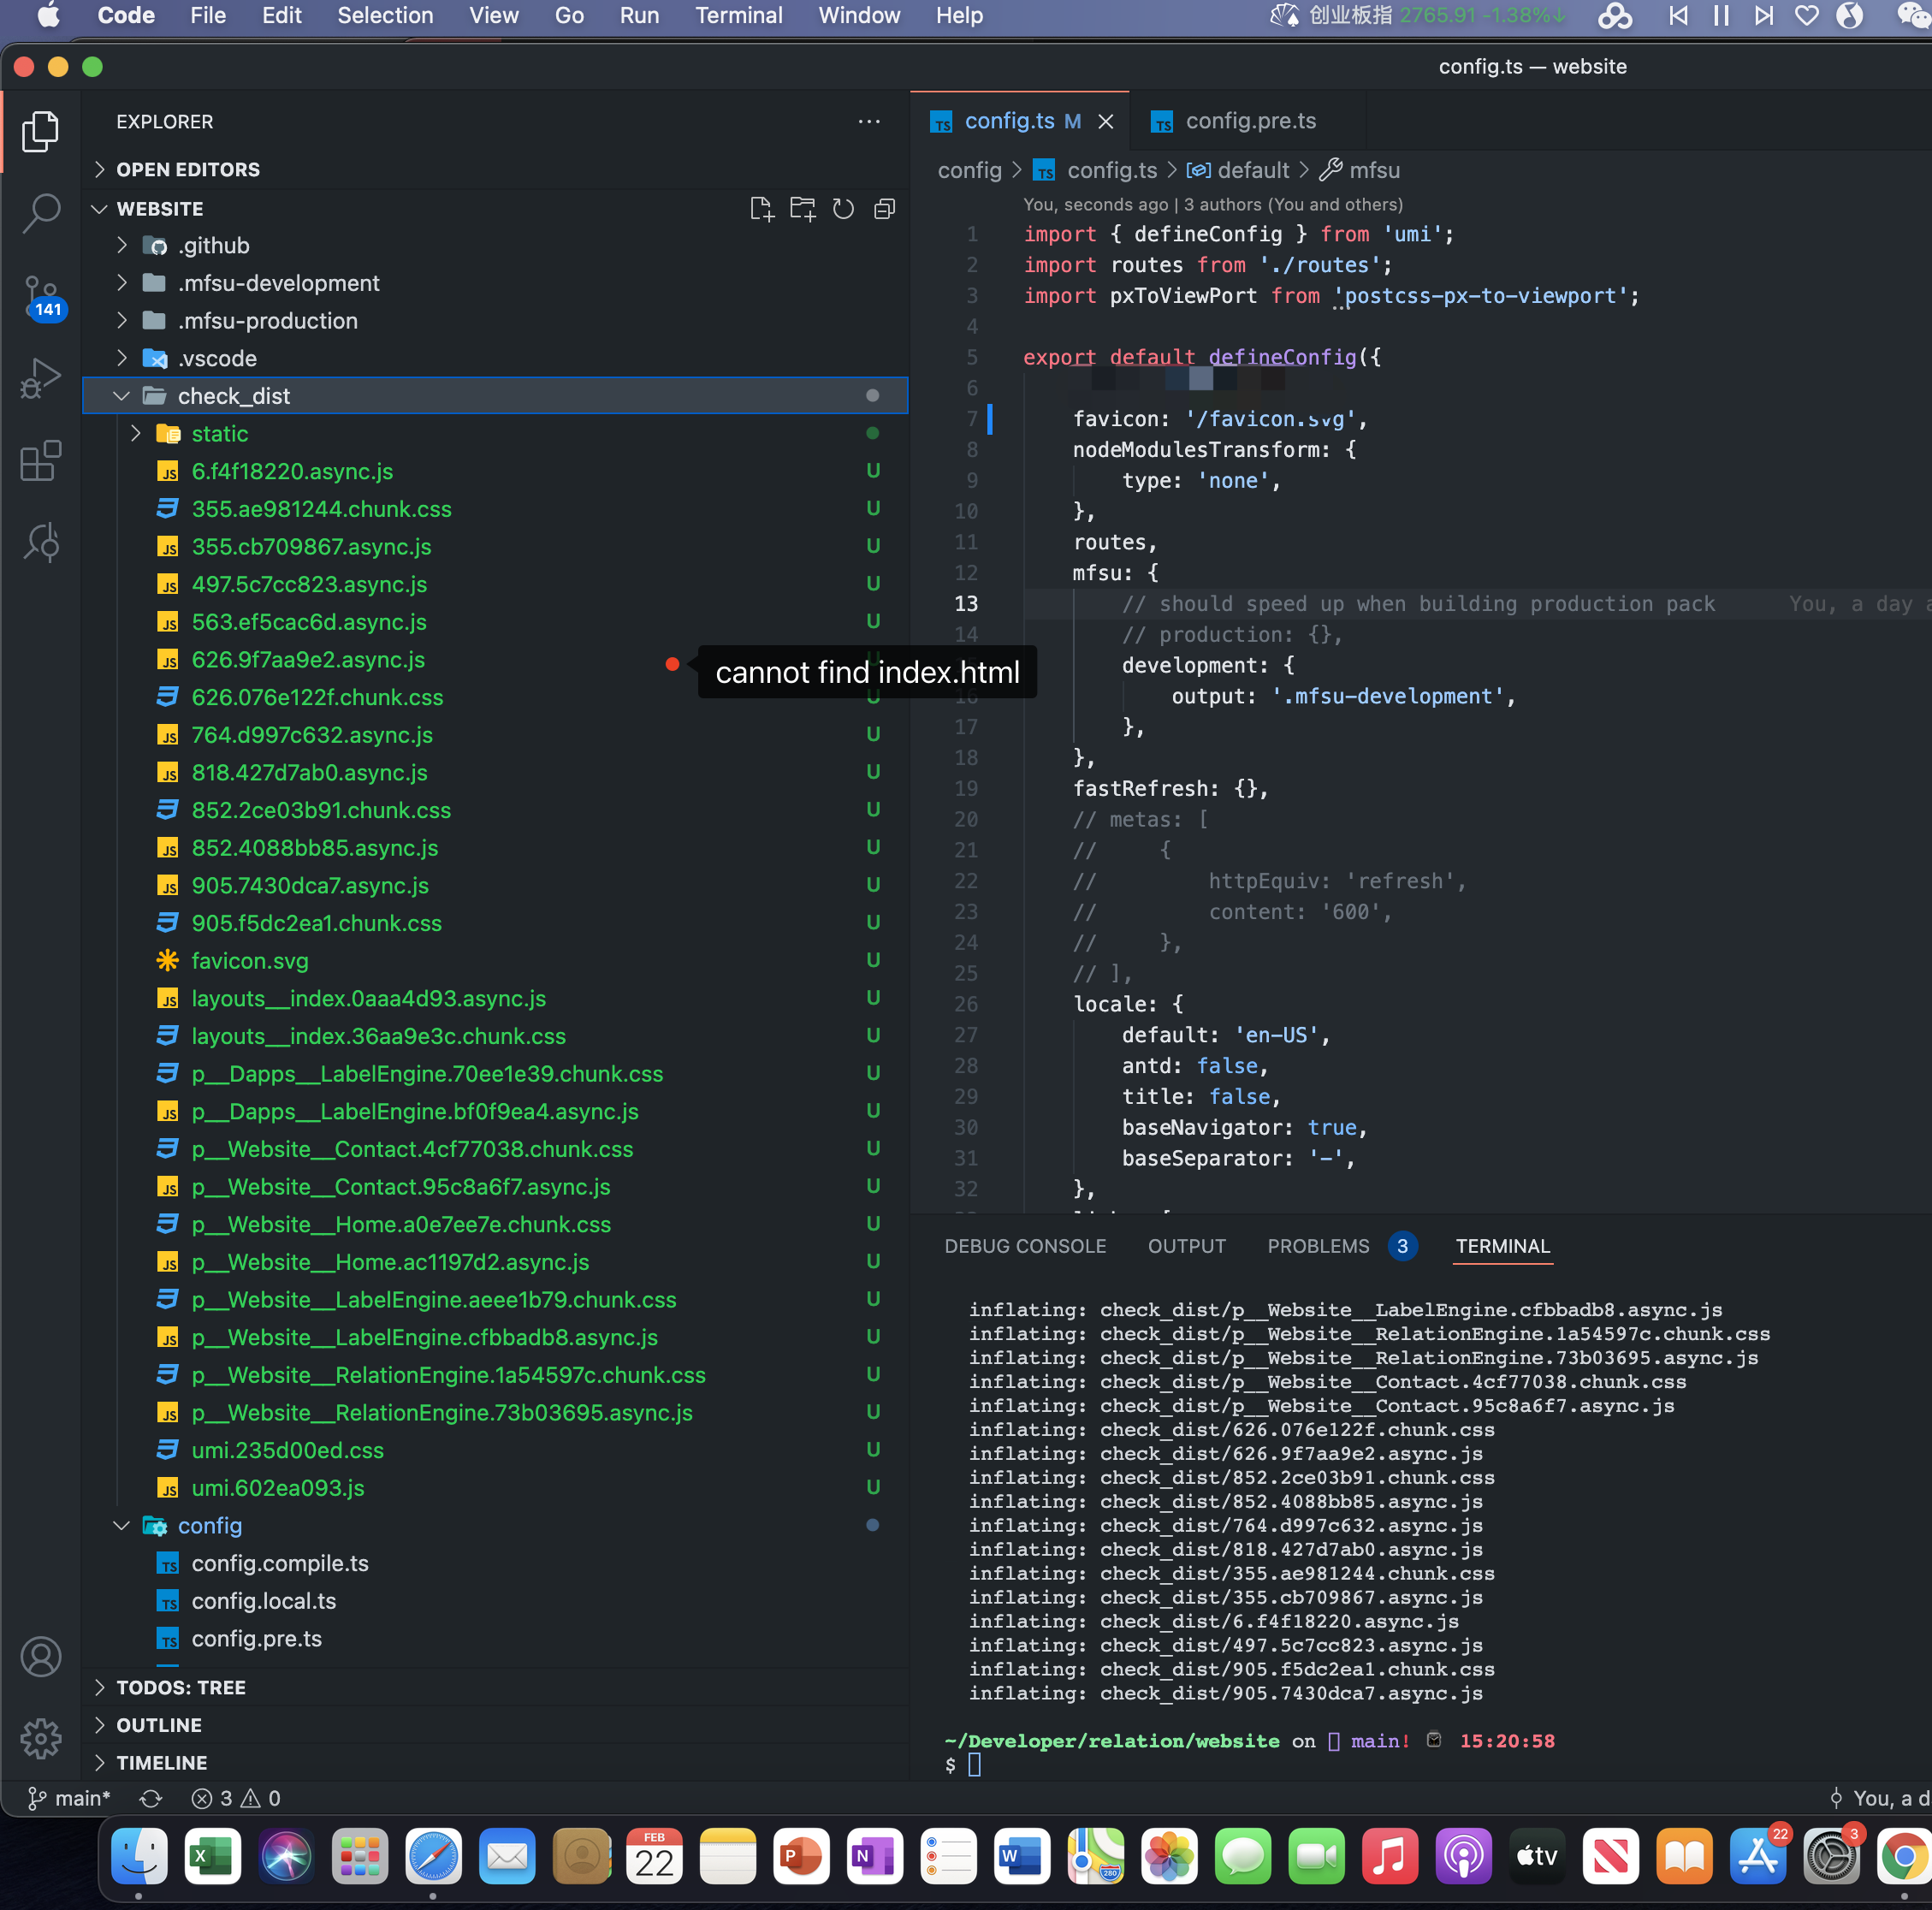Collapse folders using the Explorer collapse icon
The width and height of the screenshot is (1932, 1910).
[x=884, y=209]
